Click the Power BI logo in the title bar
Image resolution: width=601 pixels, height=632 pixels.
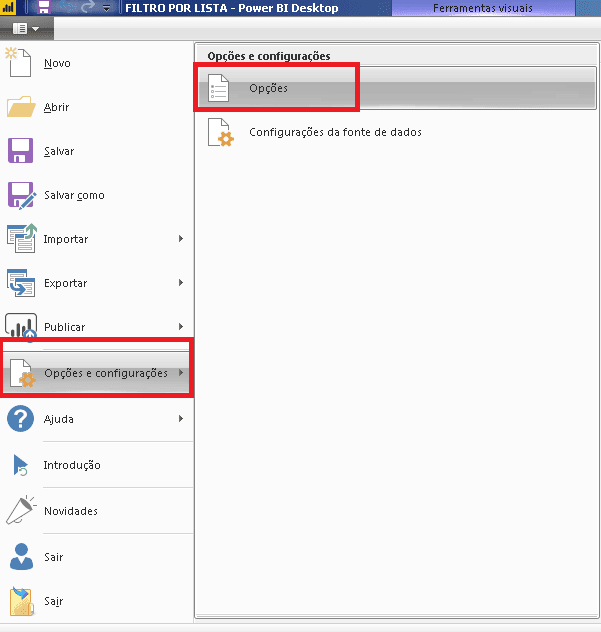(x=8, y=7)
